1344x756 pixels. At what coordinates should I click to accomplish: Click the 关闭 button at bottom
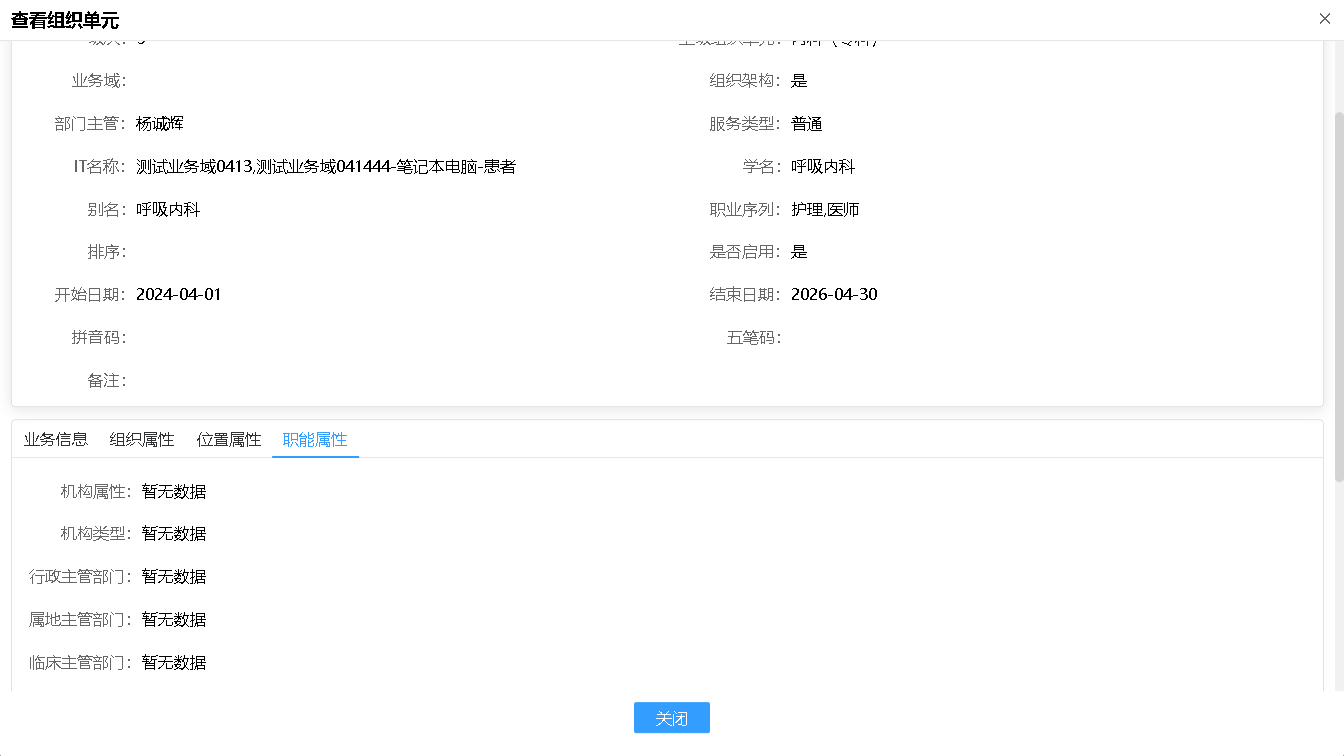coord(671,717)
